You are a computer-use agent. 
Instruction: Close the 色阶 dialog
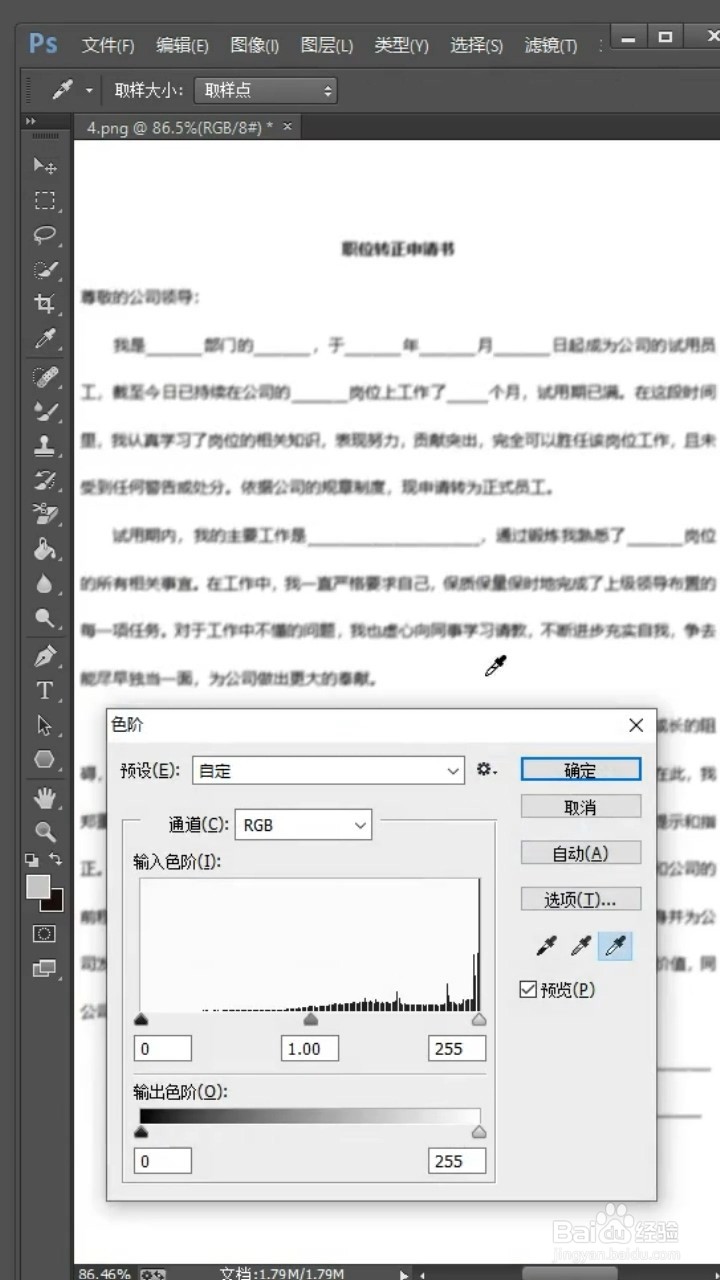click(x=636, y=725)
